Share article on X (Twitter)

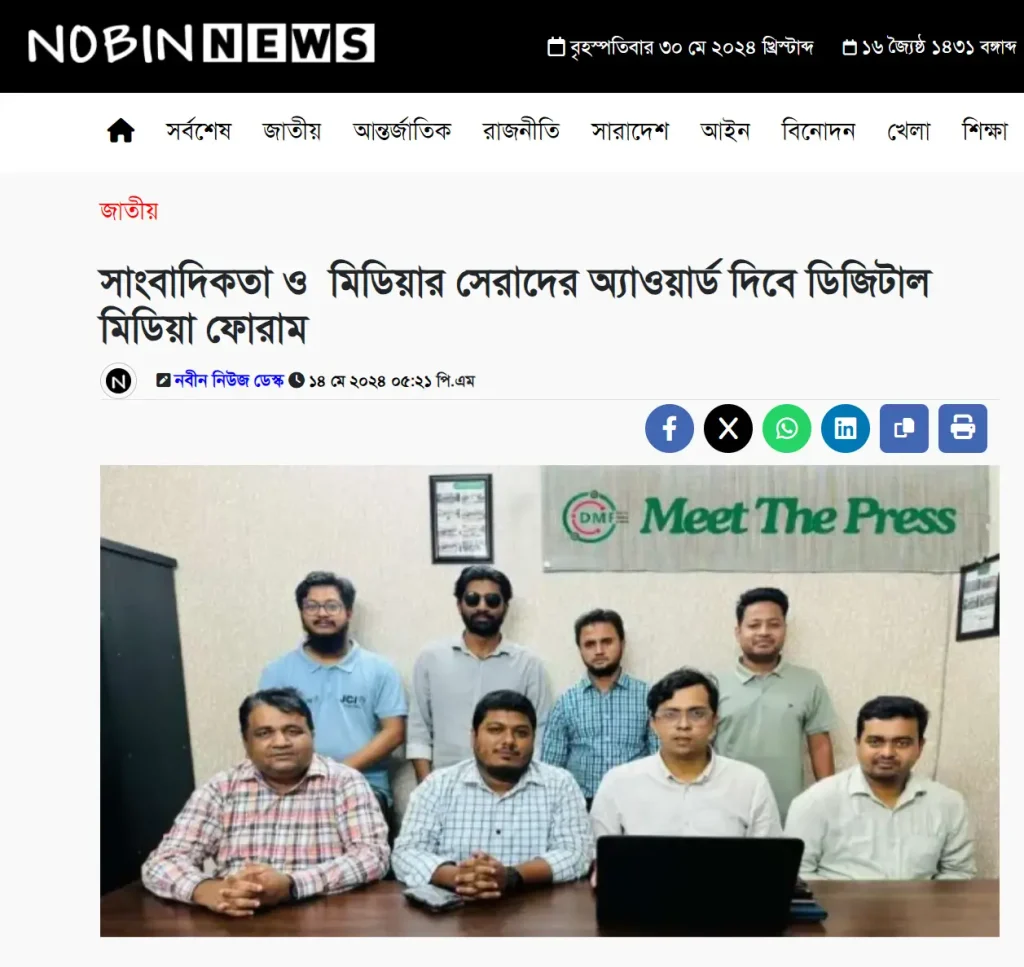point(728,428)
